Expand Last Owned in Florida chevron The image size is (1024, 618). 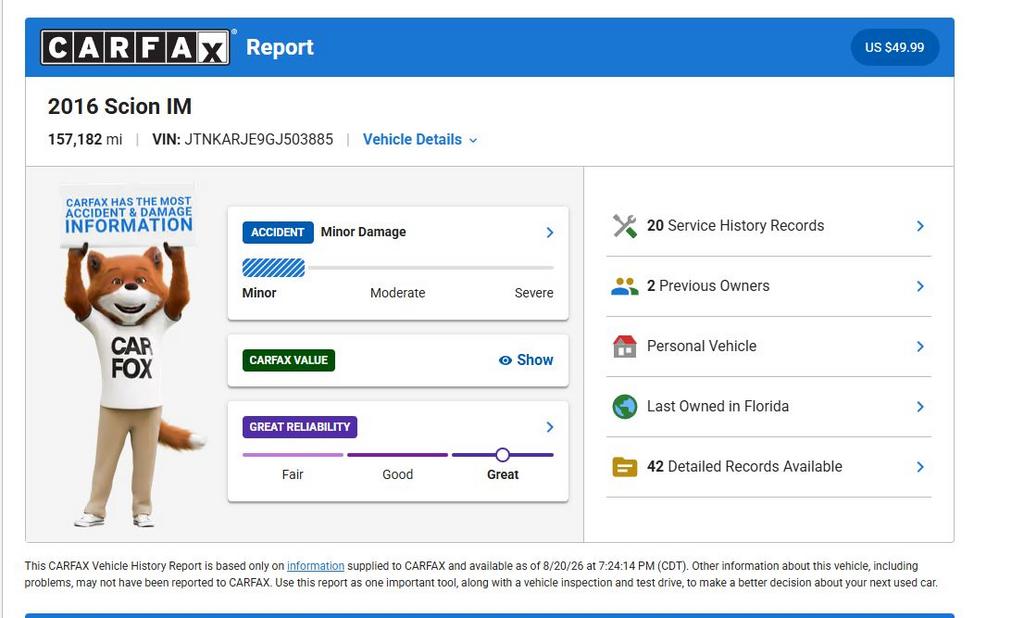click(x=920, y=406)
